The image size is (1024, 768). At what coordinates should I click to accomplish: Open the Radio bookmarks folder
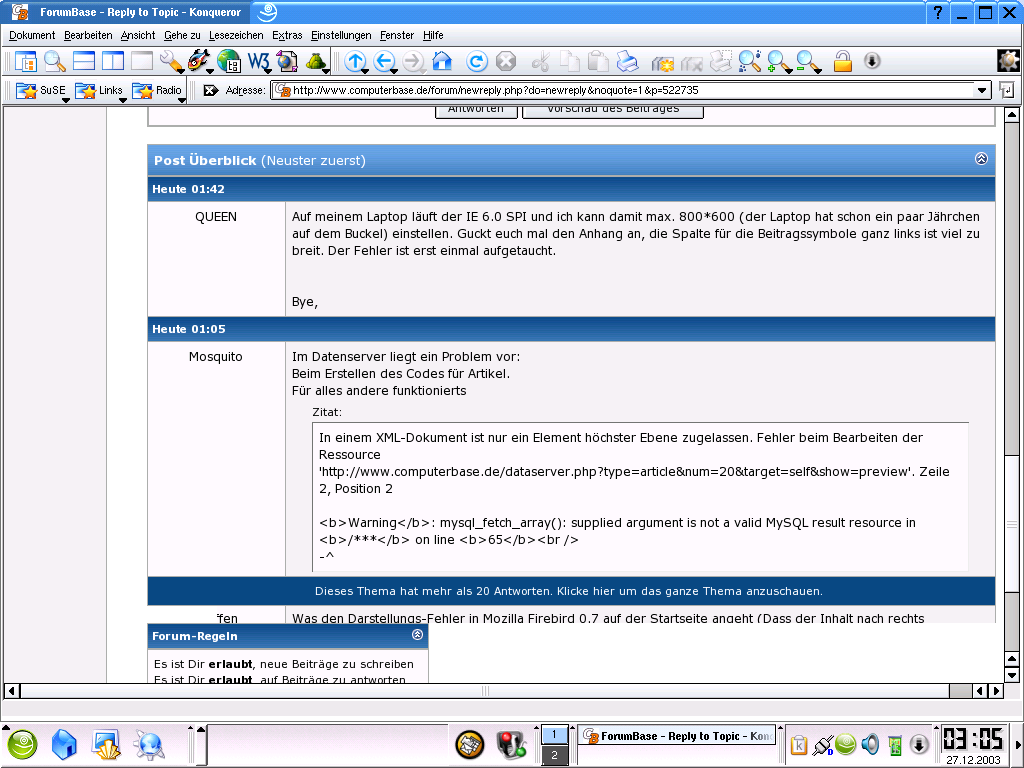[x=157, y=90]
